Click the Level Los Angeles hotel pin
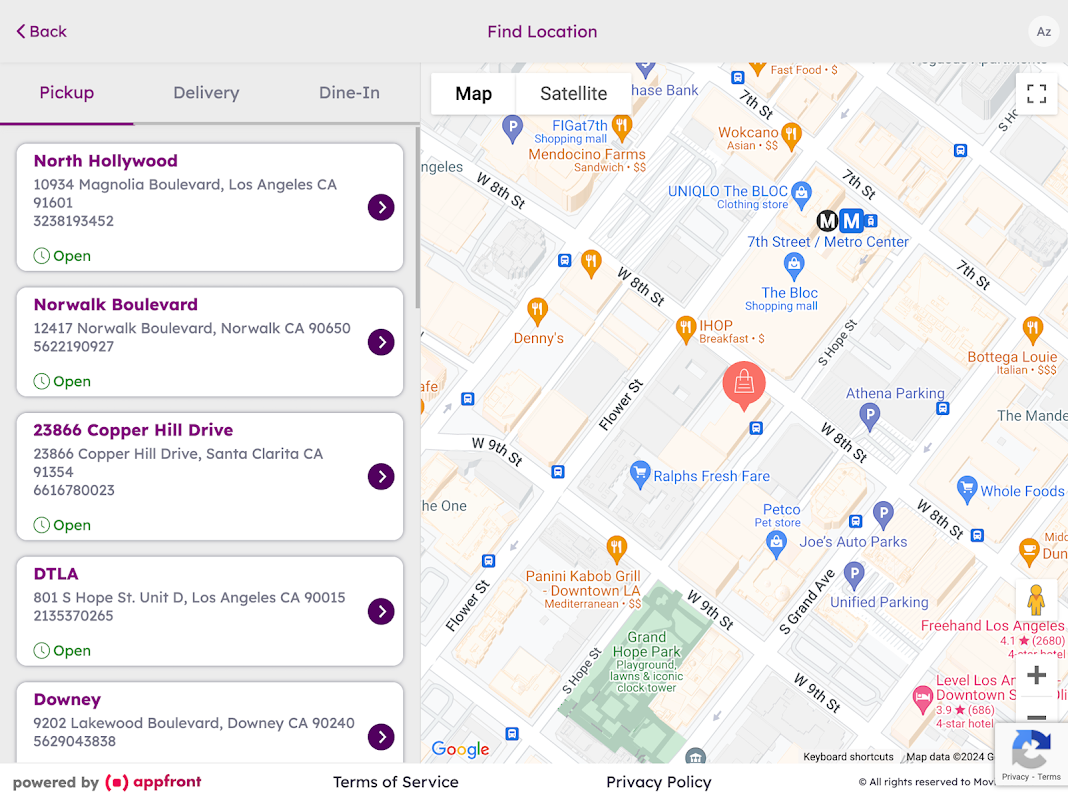This screenshot has height=800, width=1068. pyautogui.click(x=922, y=699)
